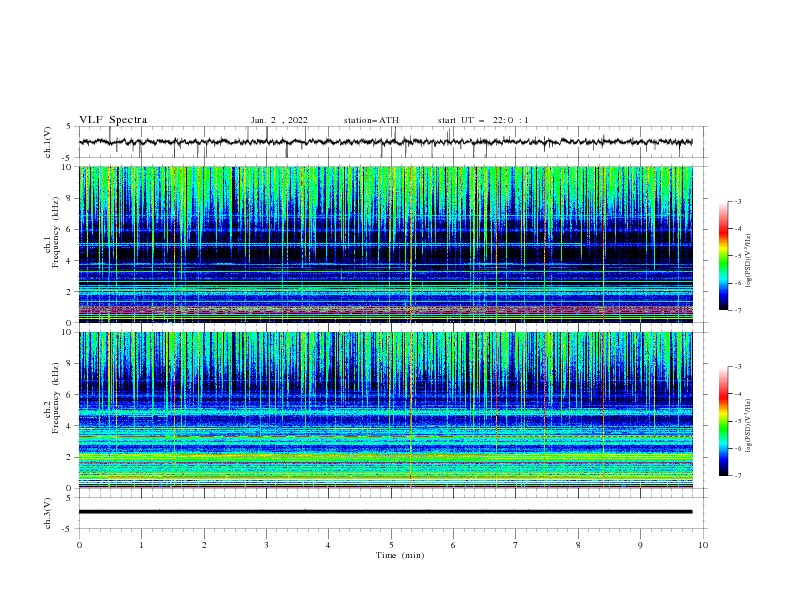
Task: Click the time axis tick label '5'
Action: pos(391,545)
